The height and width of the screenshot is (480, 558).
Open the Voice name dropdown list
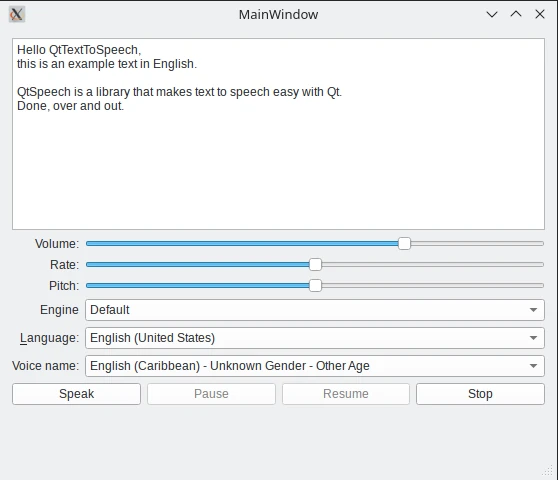pyautogui.click(x=315, y=366)
